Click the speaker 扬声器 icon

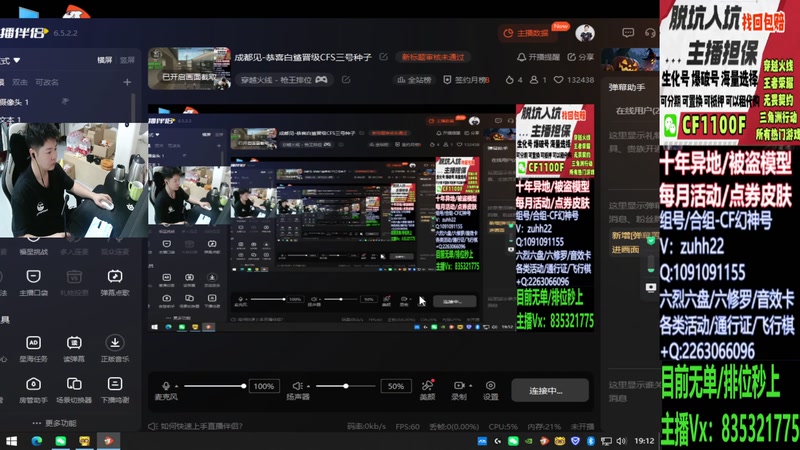click(297, 386)
